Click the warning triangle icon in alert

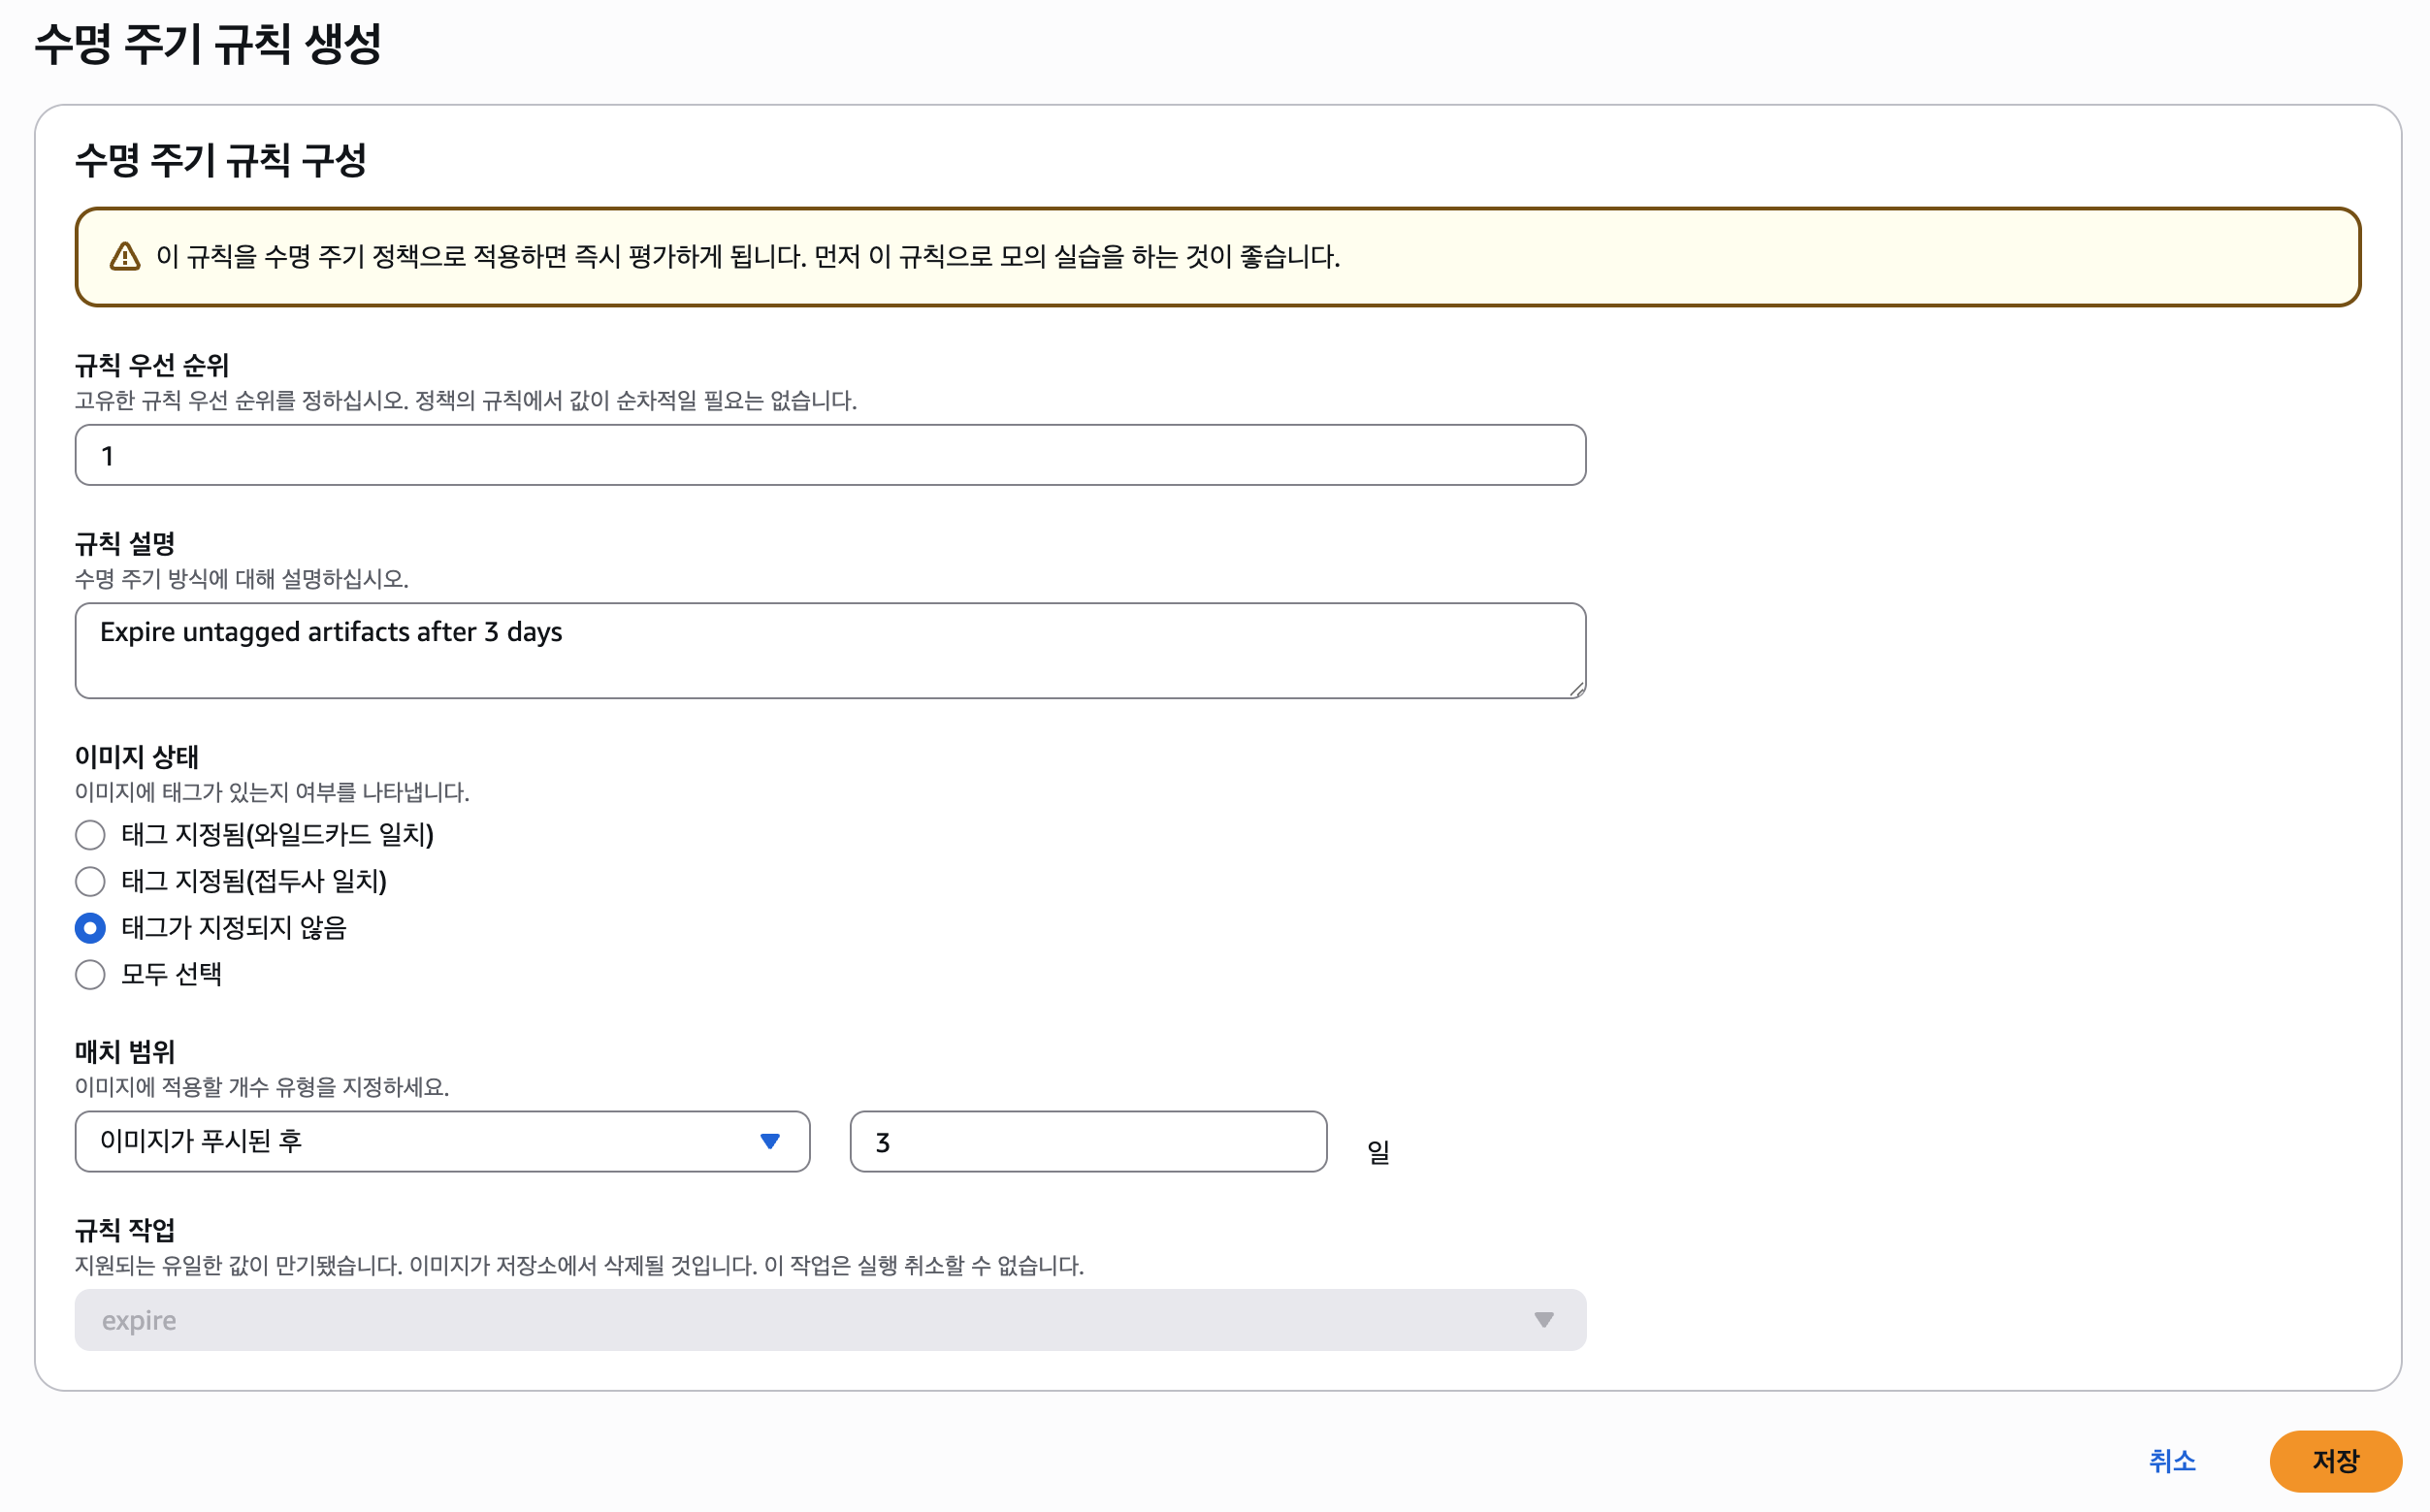click(125, 257)
